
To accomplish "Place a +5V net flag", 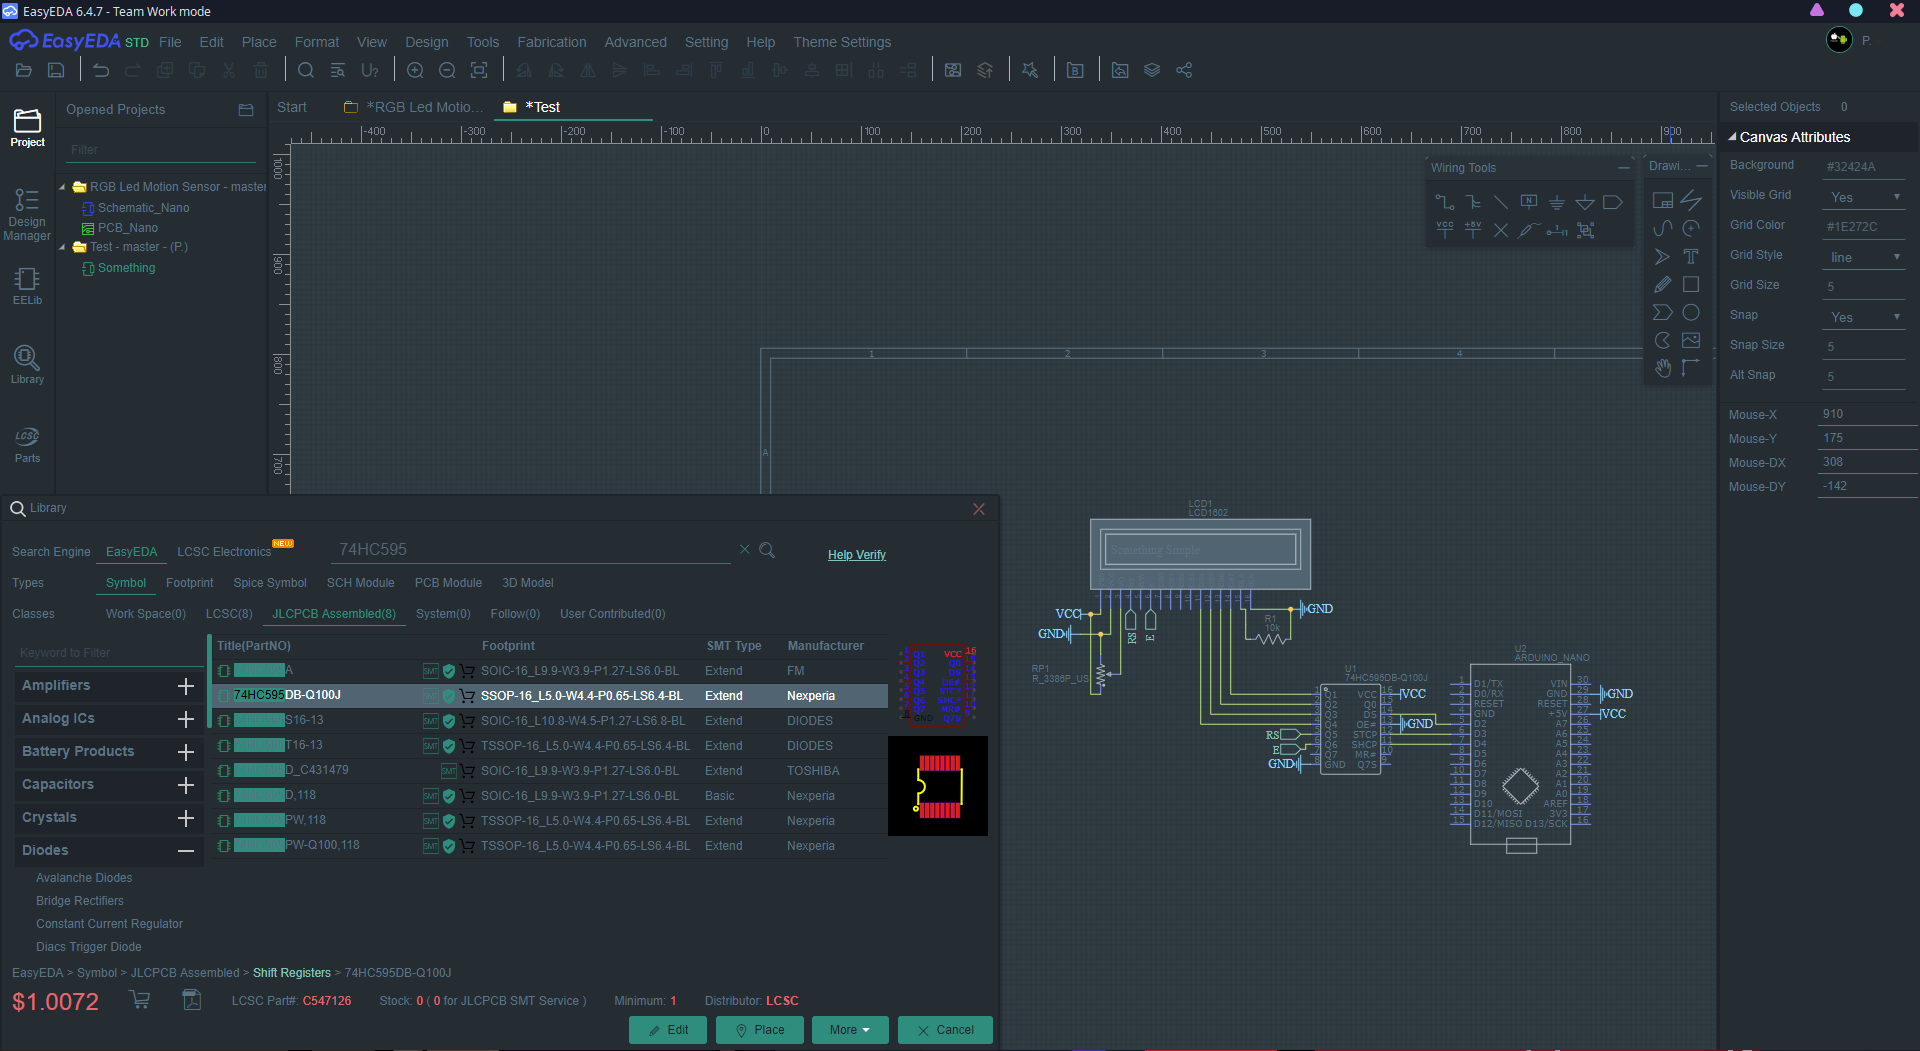I will coord(1473,230).
